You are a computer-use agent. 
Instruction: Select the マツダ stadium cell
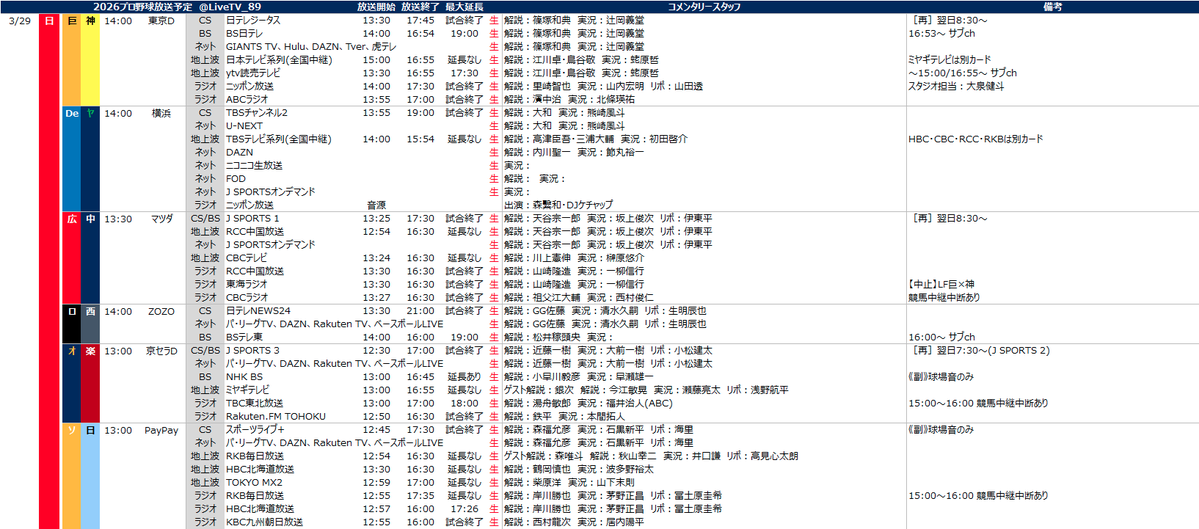(161, 219)
